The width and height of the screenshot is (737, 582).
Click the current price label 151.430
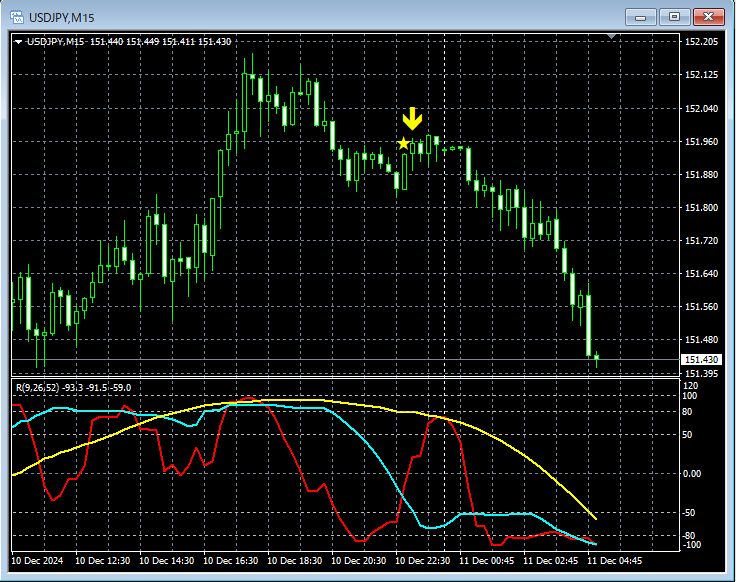click(x=701, y=360)
